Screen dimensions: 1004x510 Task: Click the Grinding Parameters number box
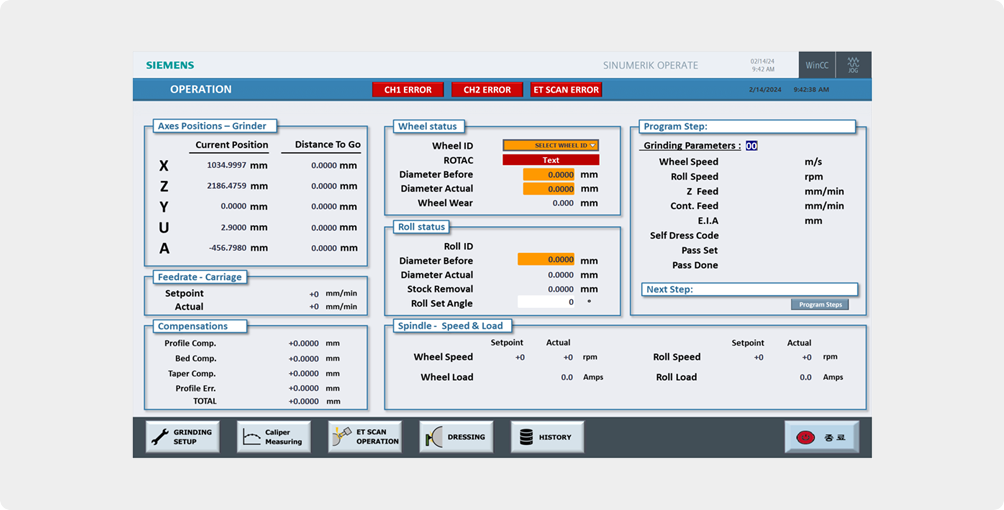[x=751, y=146]
